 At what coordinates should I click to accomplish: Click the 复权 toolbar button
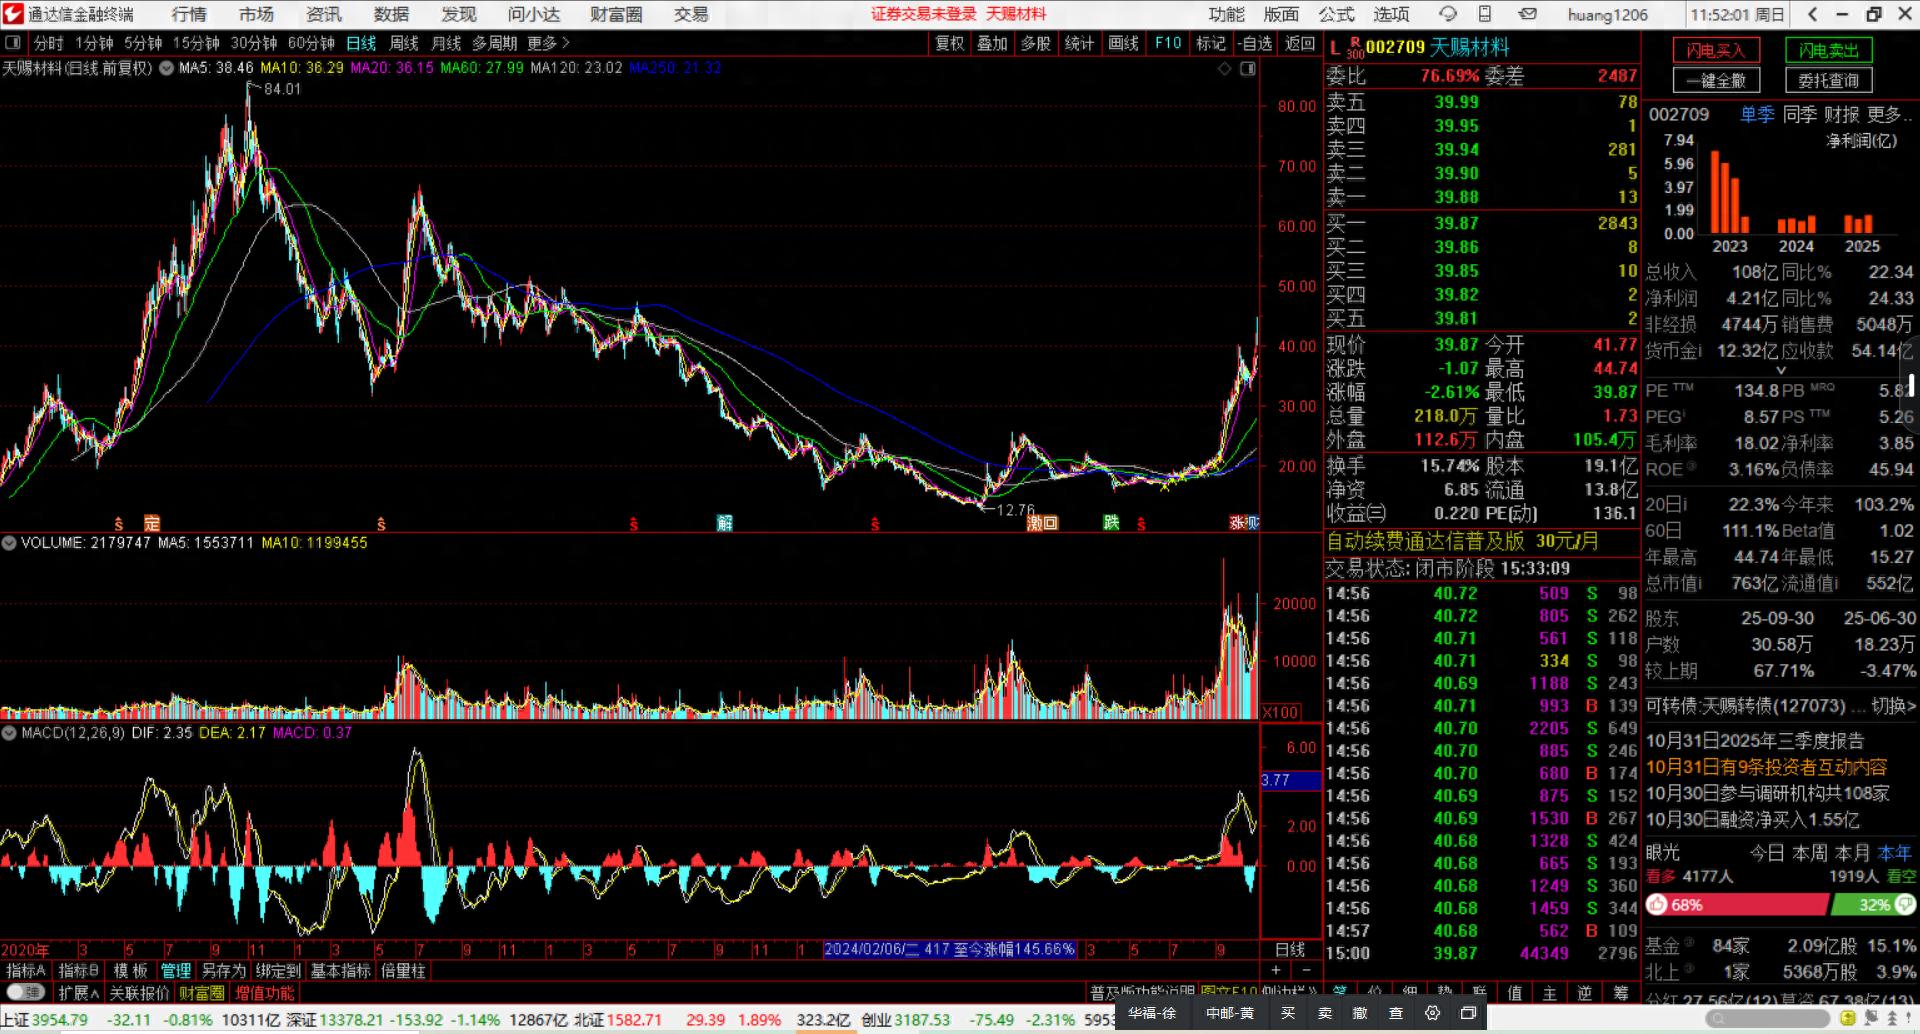(950, 43)
